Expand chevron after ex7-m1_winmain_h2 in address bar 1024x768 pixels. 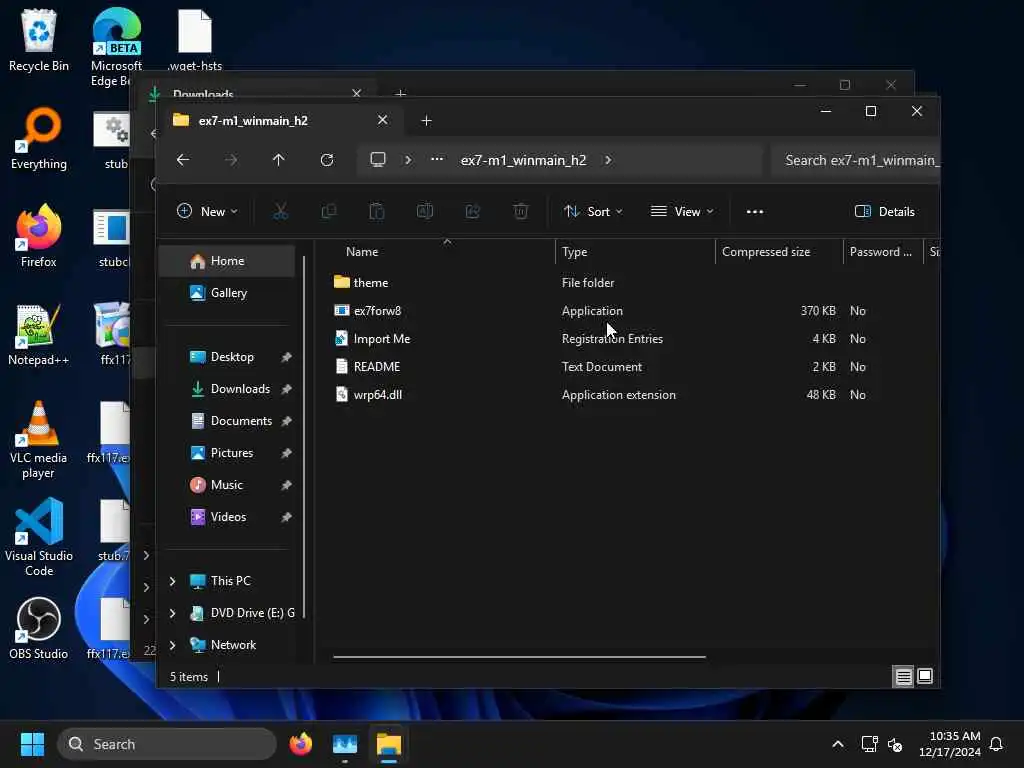pyautogui.click(x=608, y=160)
